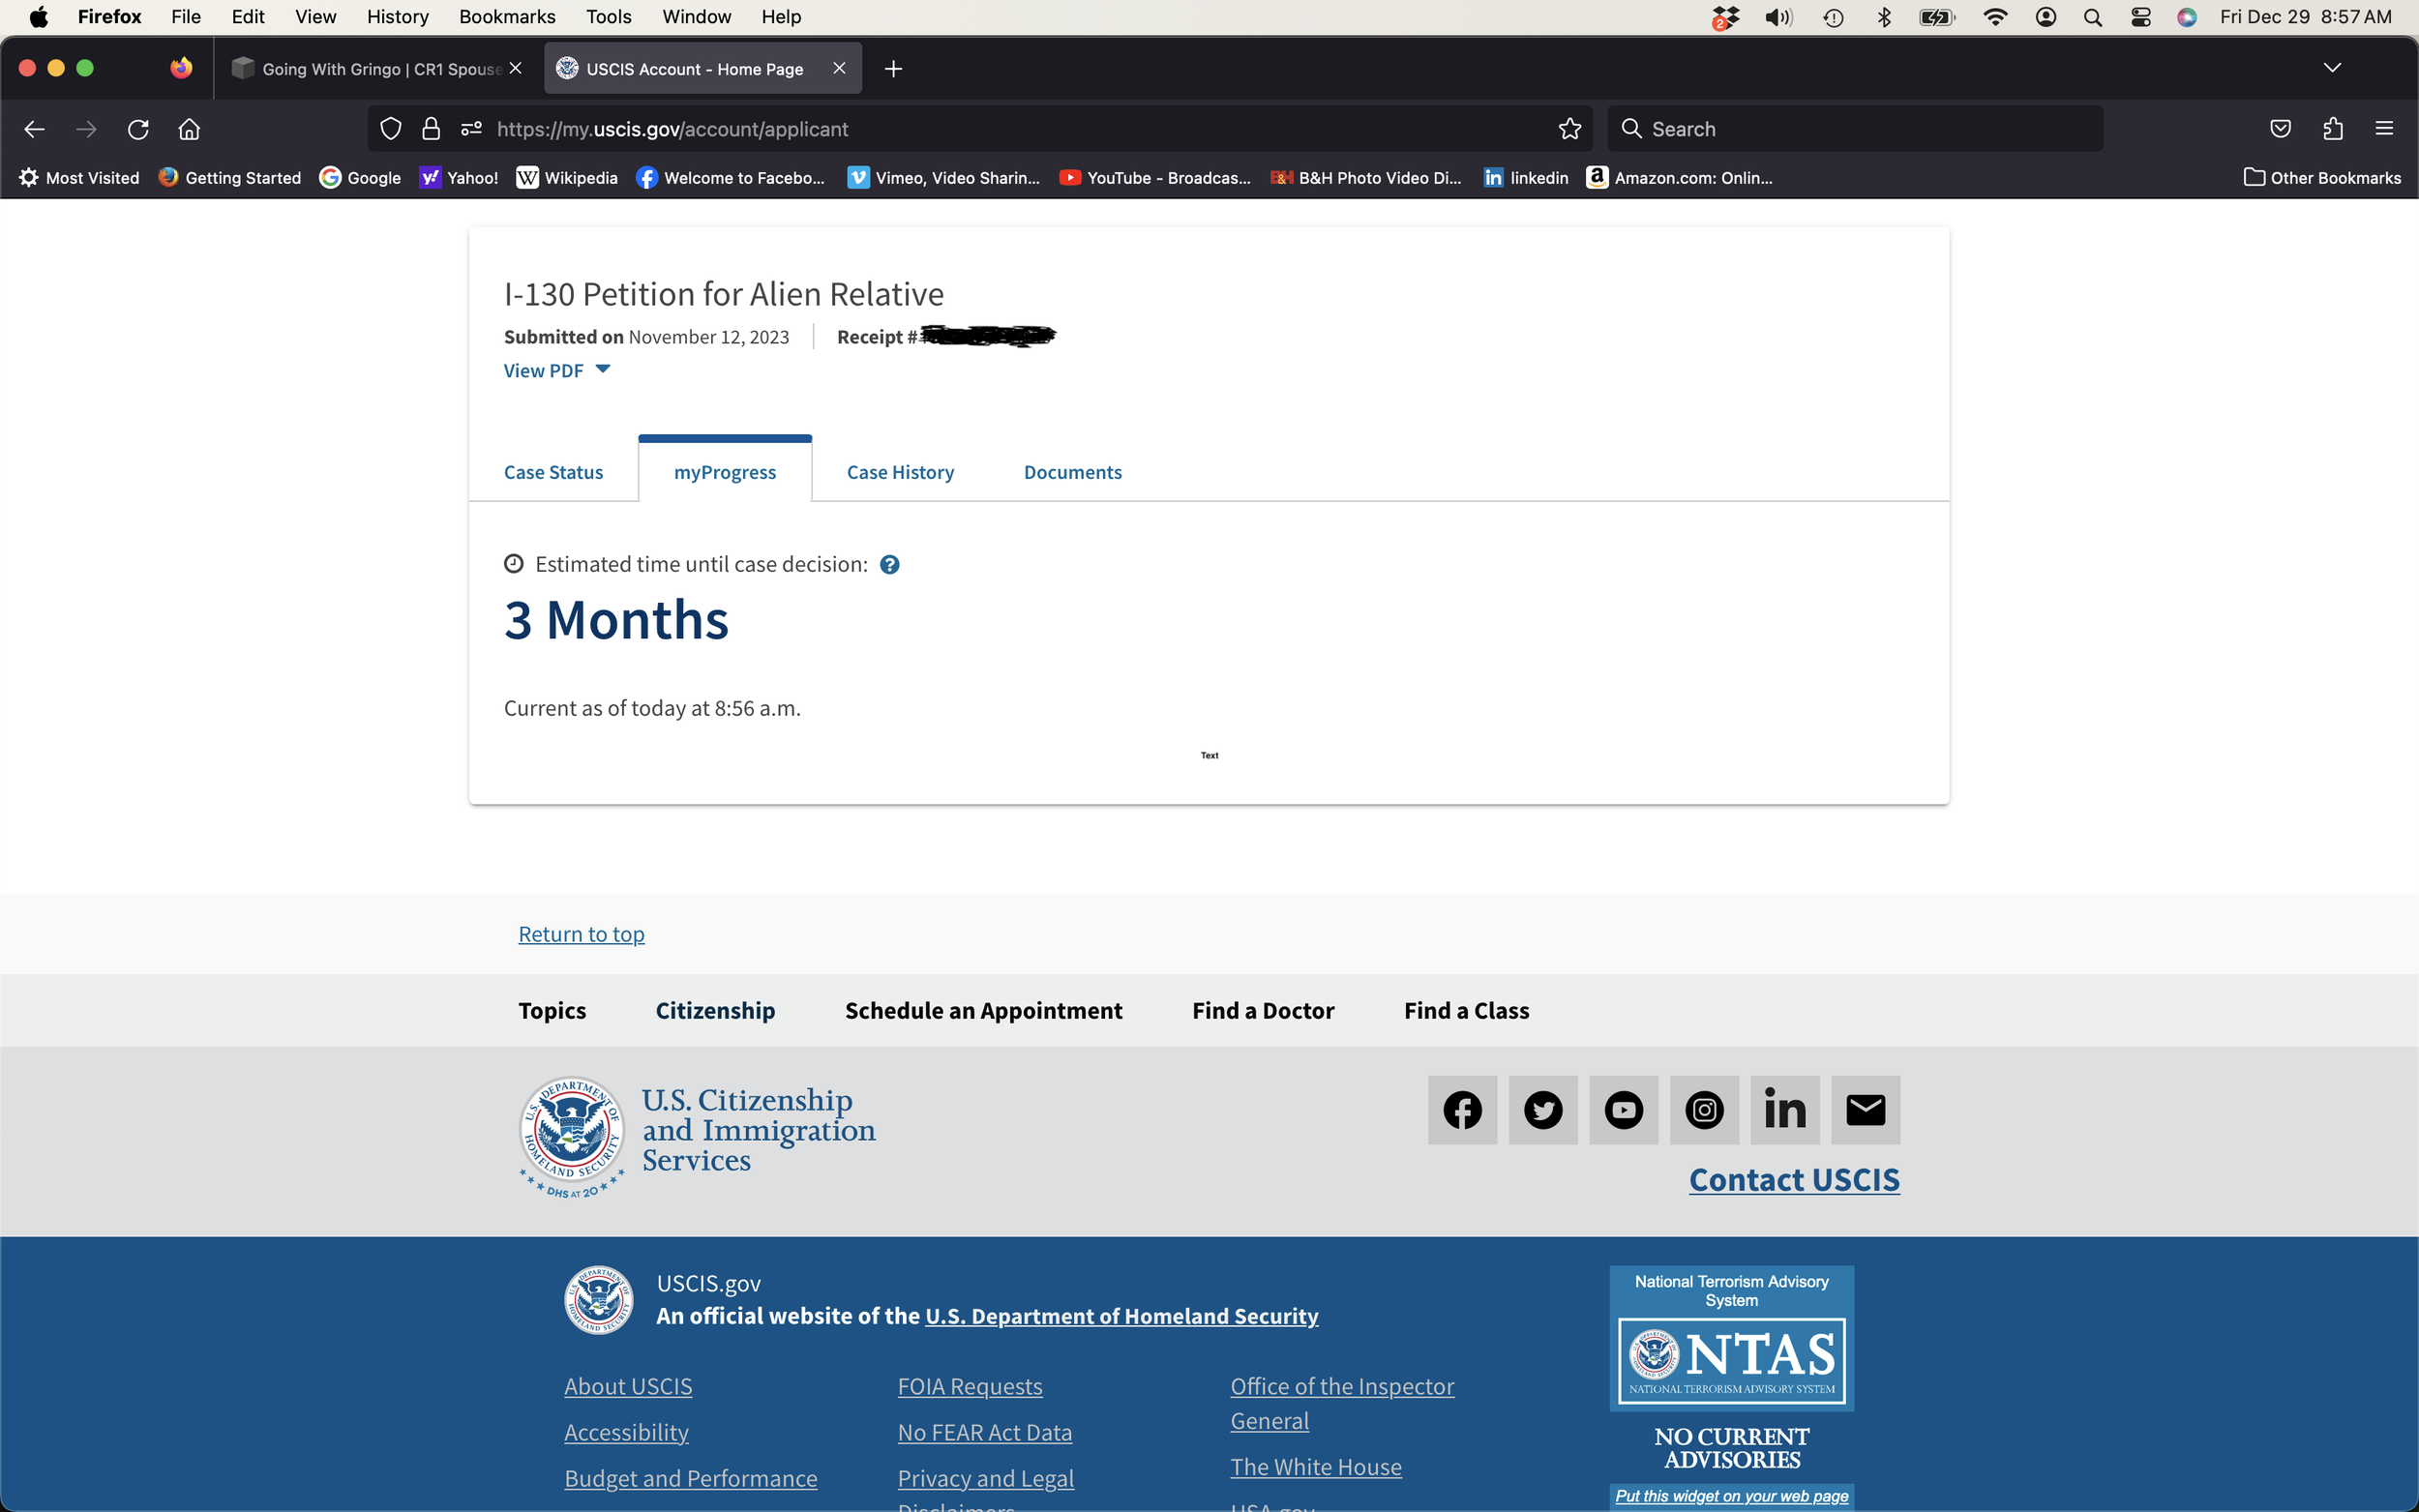Switch to the Documents tab
The height and width of the screenshot is (1512, 2419).
(1072, 472)
